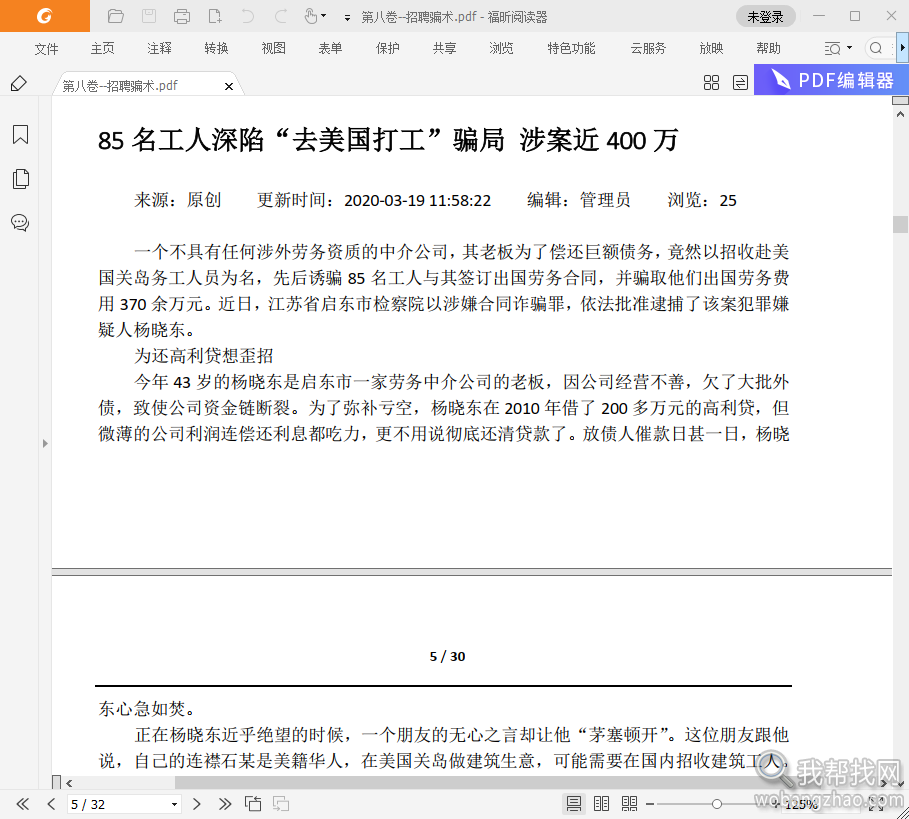
Task: Click the Undo arrow icon
Action: coord(248,16)
